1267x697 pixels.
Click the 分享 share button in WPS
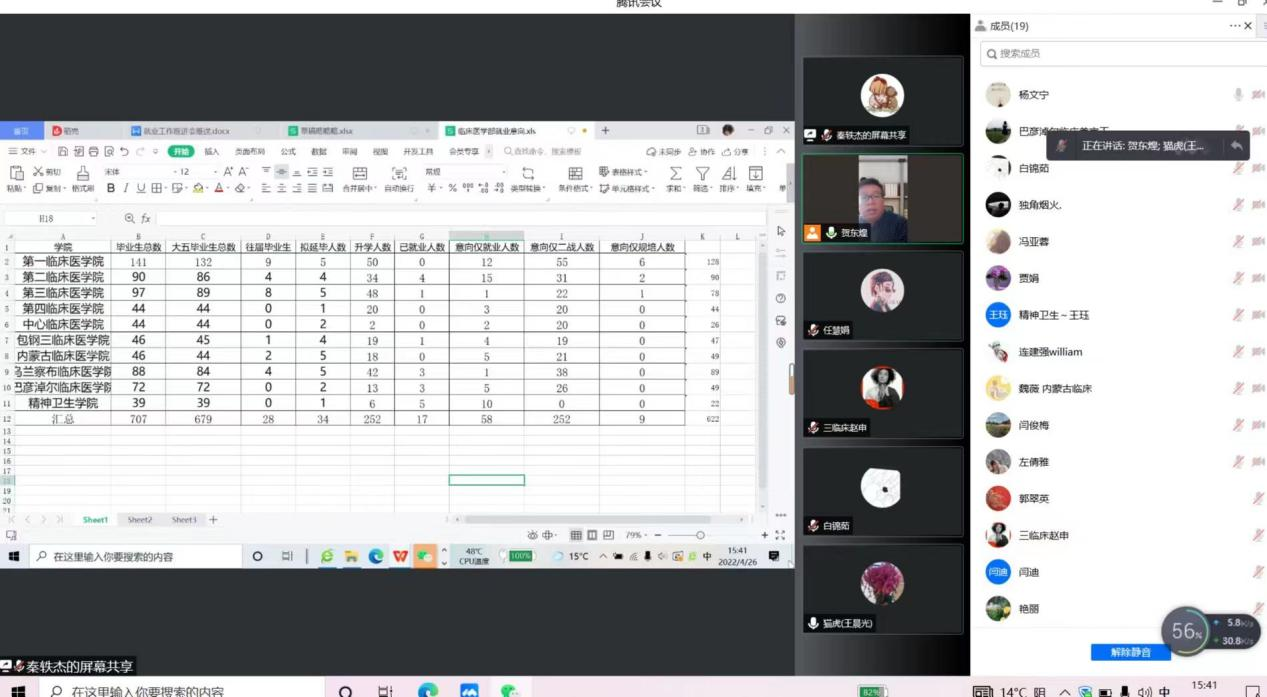pyautogui.click(x=736, y=152)
